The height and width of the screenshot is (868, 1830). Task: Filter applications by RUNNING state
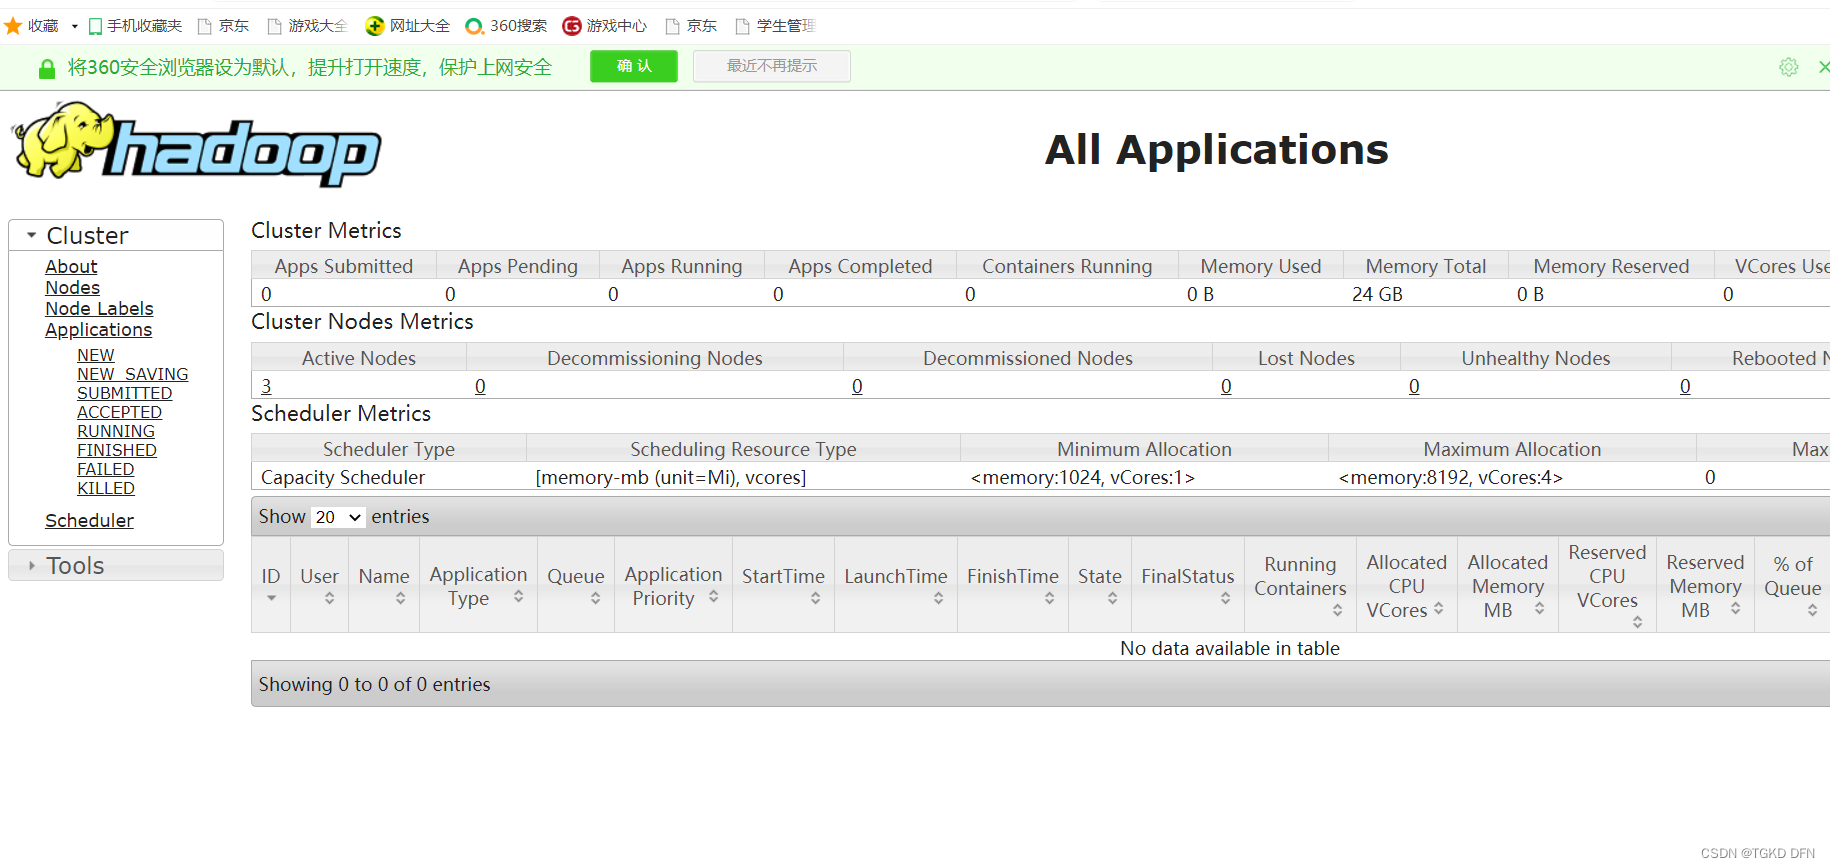coord(116,431)
